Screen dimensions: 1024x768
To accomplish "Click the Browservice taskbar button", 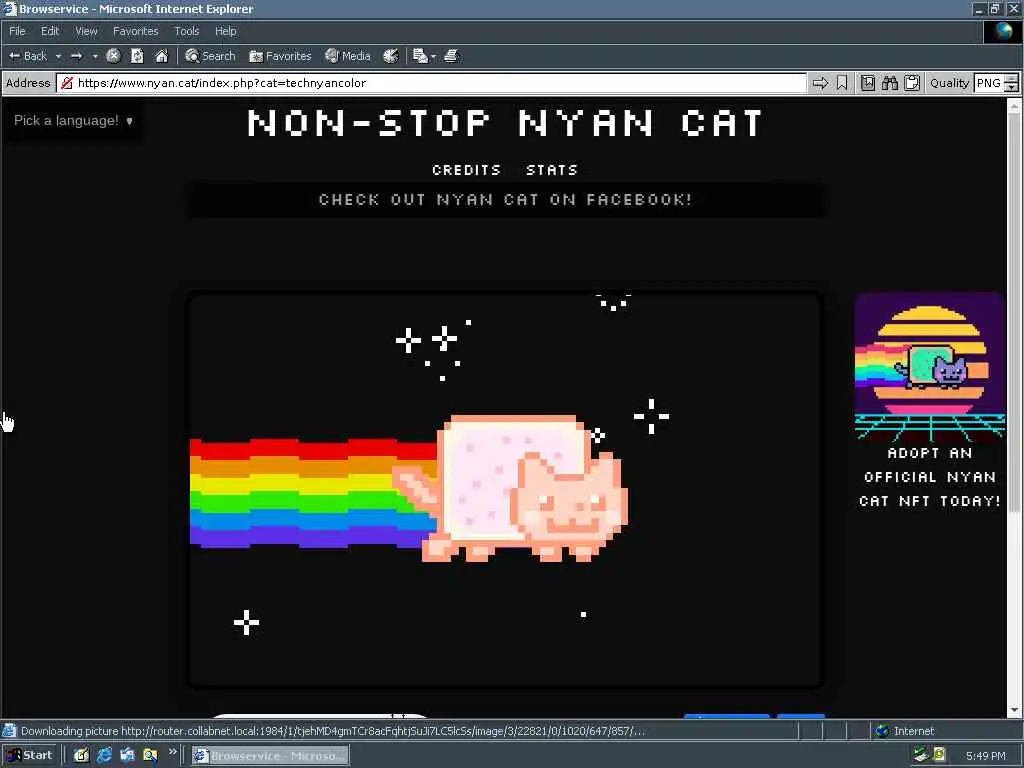I will 270,756.
